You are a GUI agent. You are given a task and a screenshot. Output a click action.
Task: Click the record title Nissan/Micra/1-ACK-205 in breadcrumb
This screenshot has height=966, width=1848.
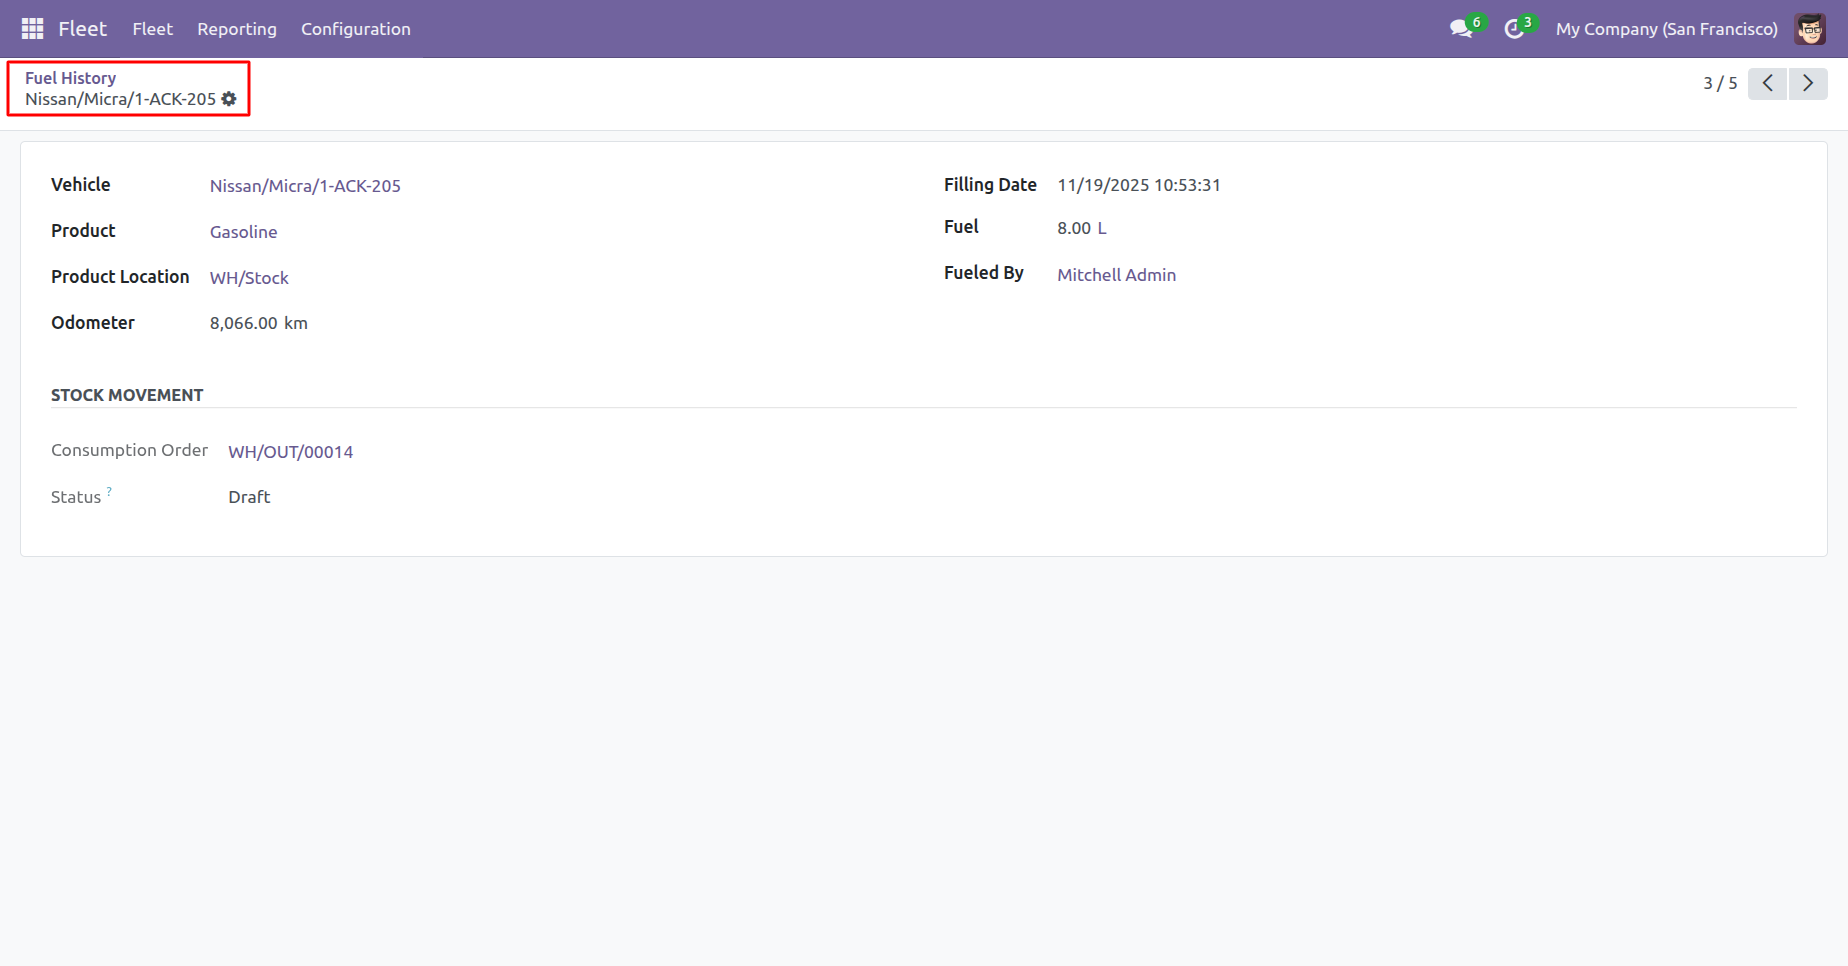pos(120,99)
